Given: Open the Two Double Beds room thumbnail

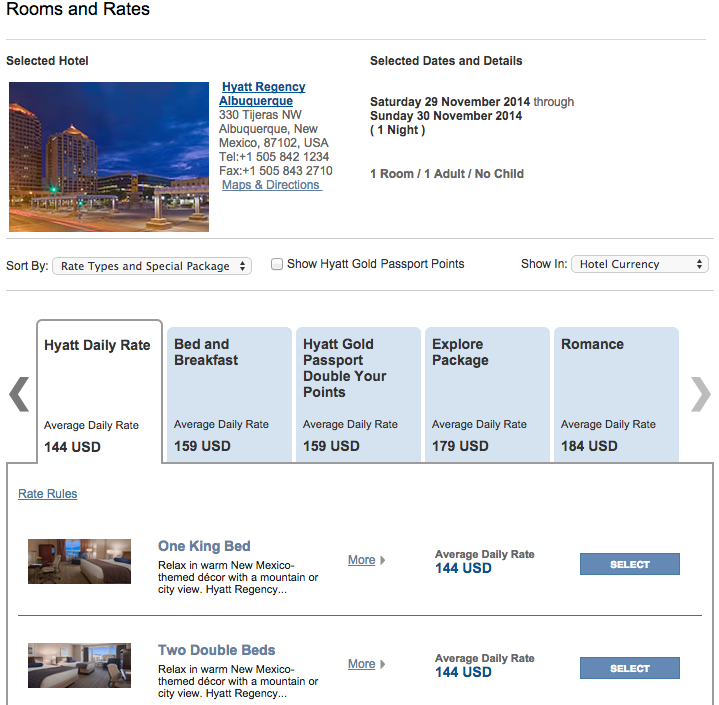Looking at the screenshot, I should tap(79, 666).
